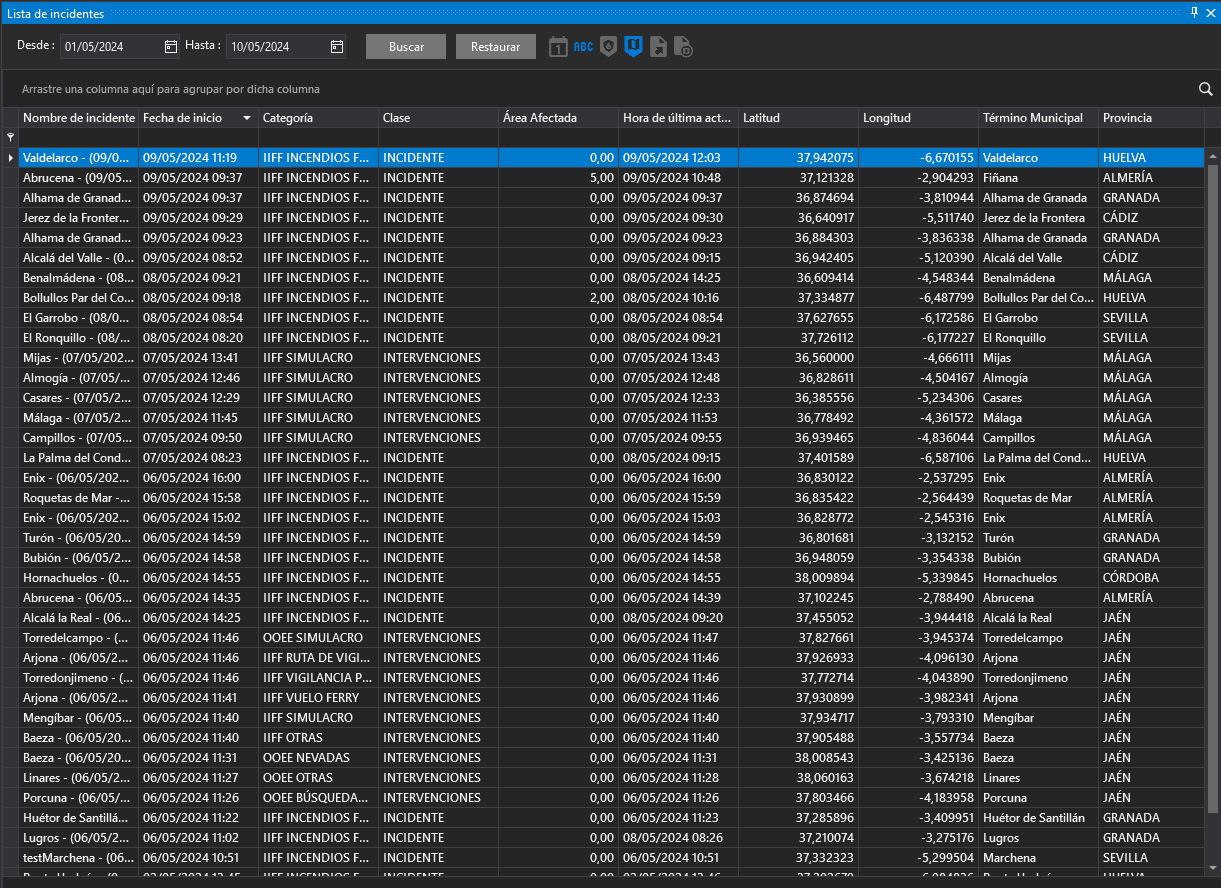Click the calendar day icon in toolbar

pyautogui.click(x=558, y=47)
